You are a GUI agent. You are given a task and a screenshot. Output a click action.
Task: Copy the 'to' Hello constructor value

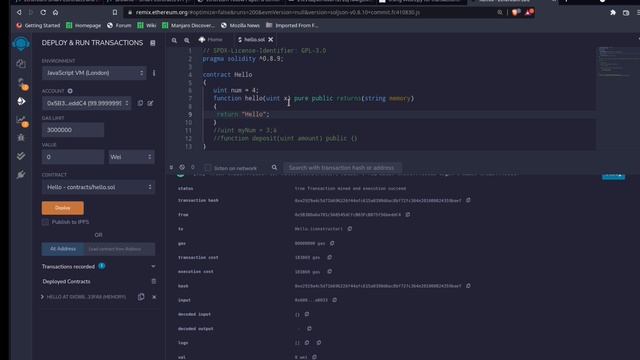pos(350,229)
